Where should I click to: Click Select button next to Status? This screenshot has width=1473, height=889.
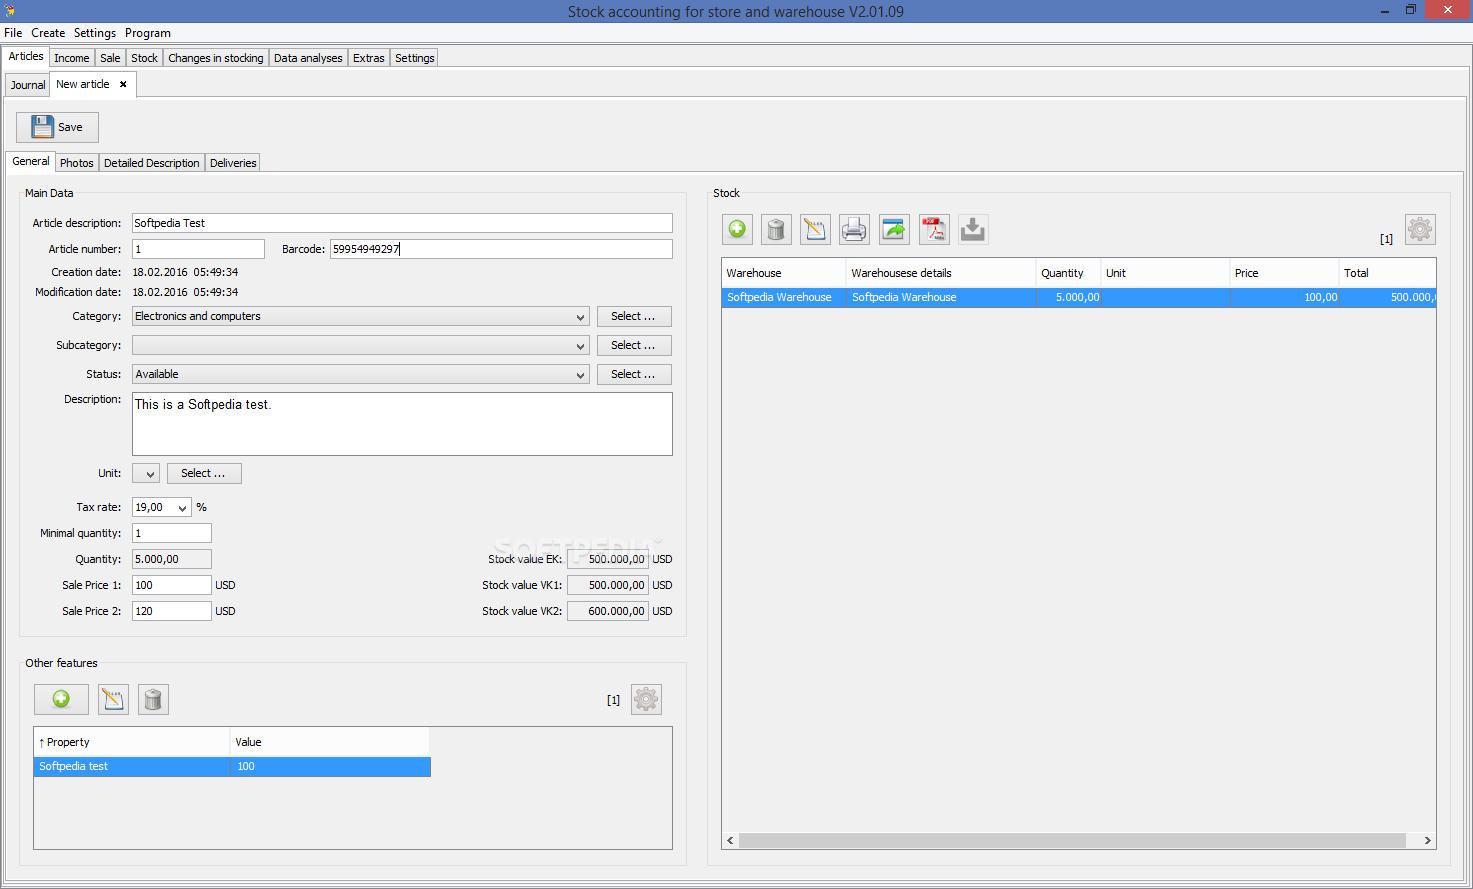(634, 375)
